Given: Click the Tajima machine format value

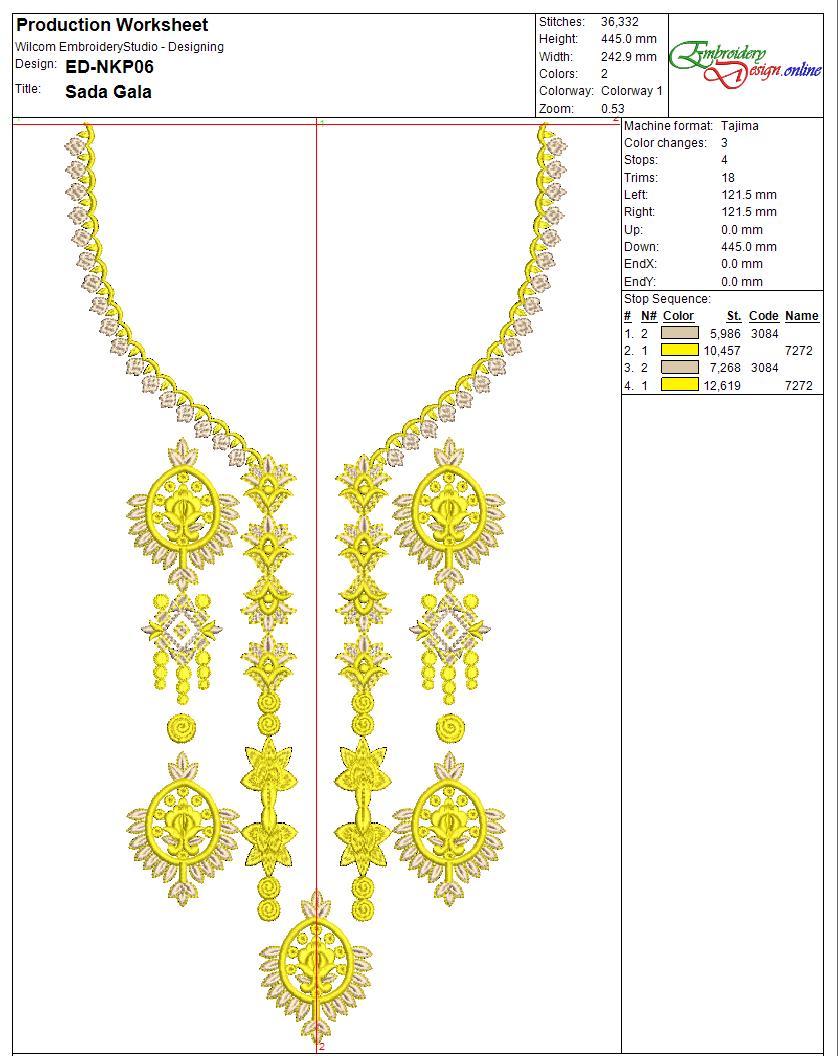Looking at the screenshot, I should (x=739, y=126).
